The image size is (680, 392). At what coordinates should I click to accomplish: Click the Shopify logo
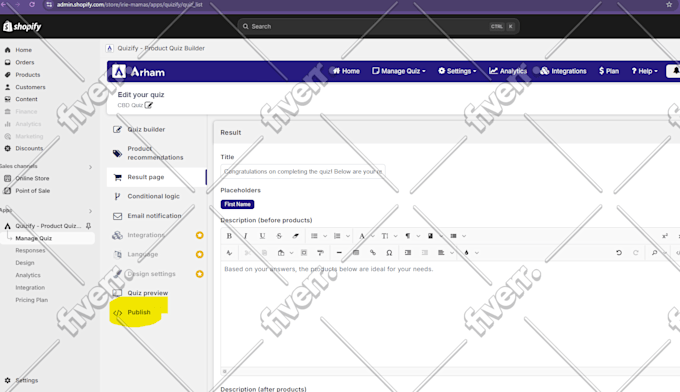[22, 26]
